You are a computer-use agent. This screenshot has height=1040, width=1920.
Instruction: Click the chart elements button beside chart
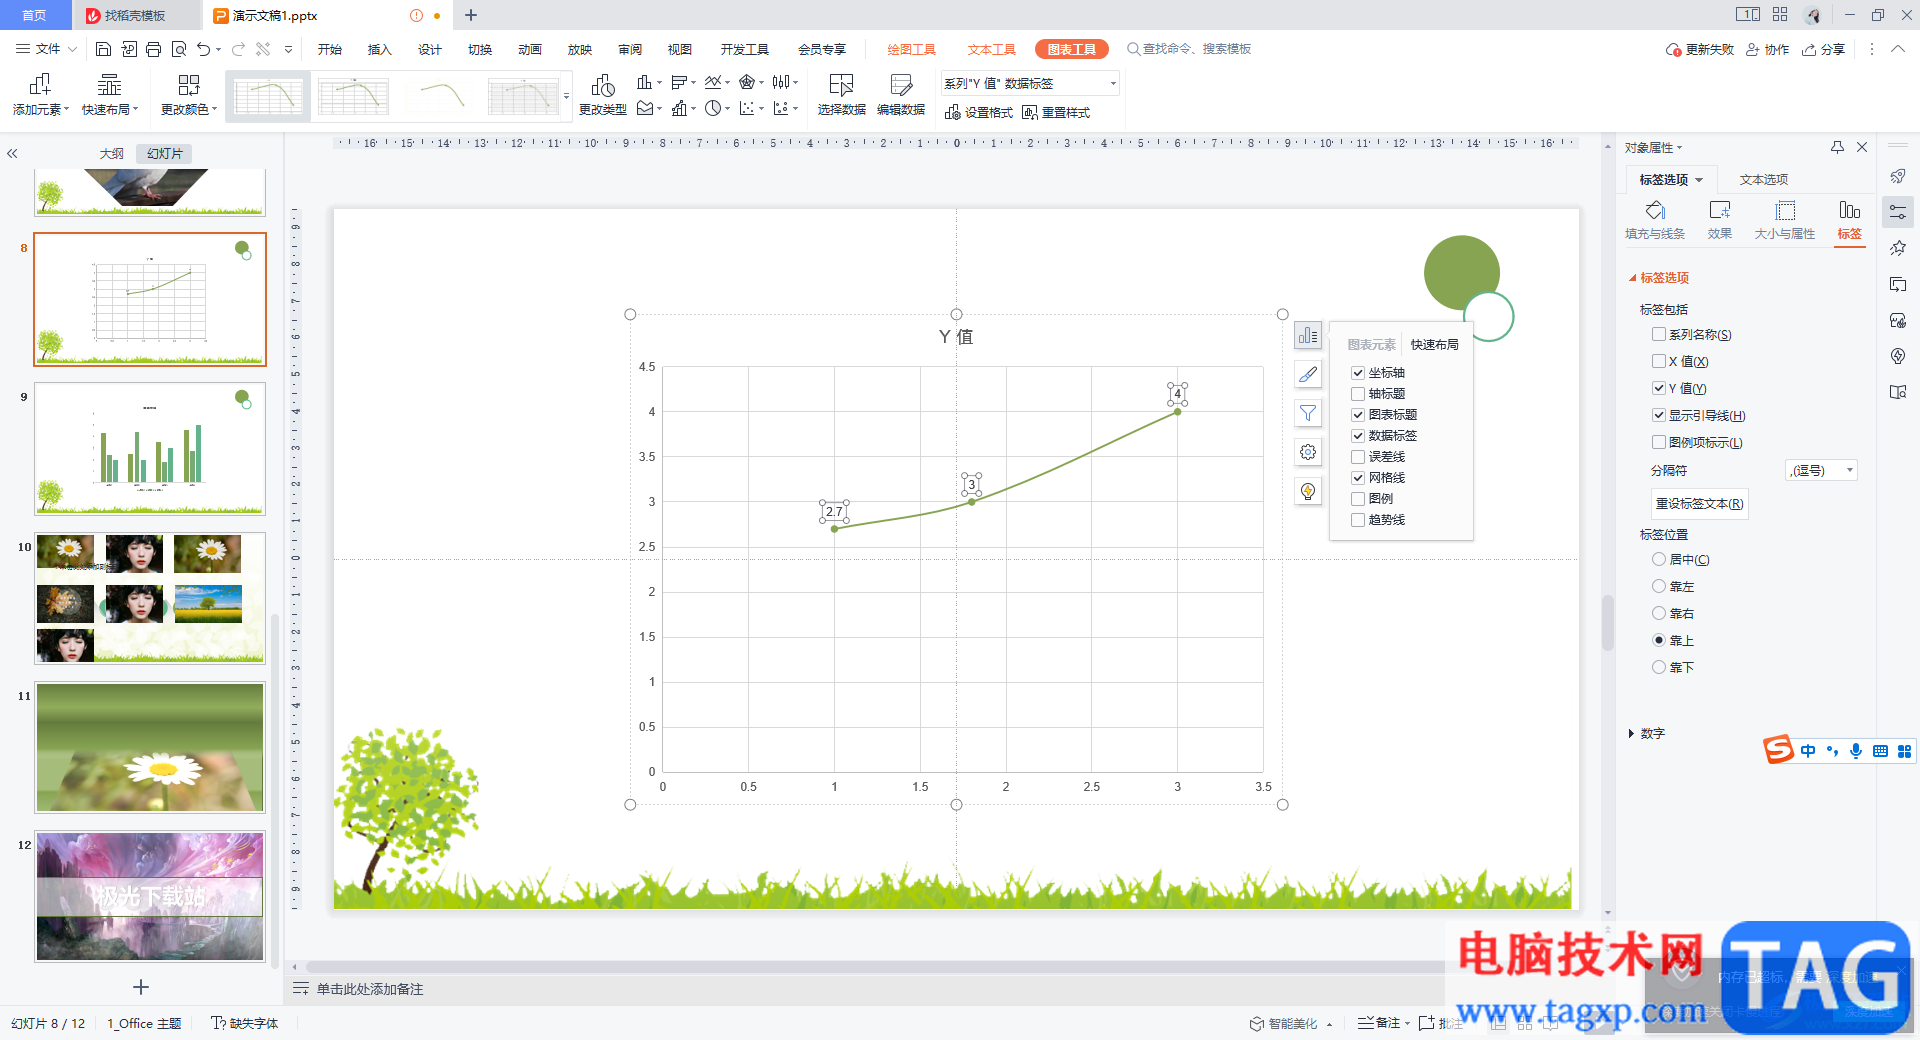point(1308,336)
